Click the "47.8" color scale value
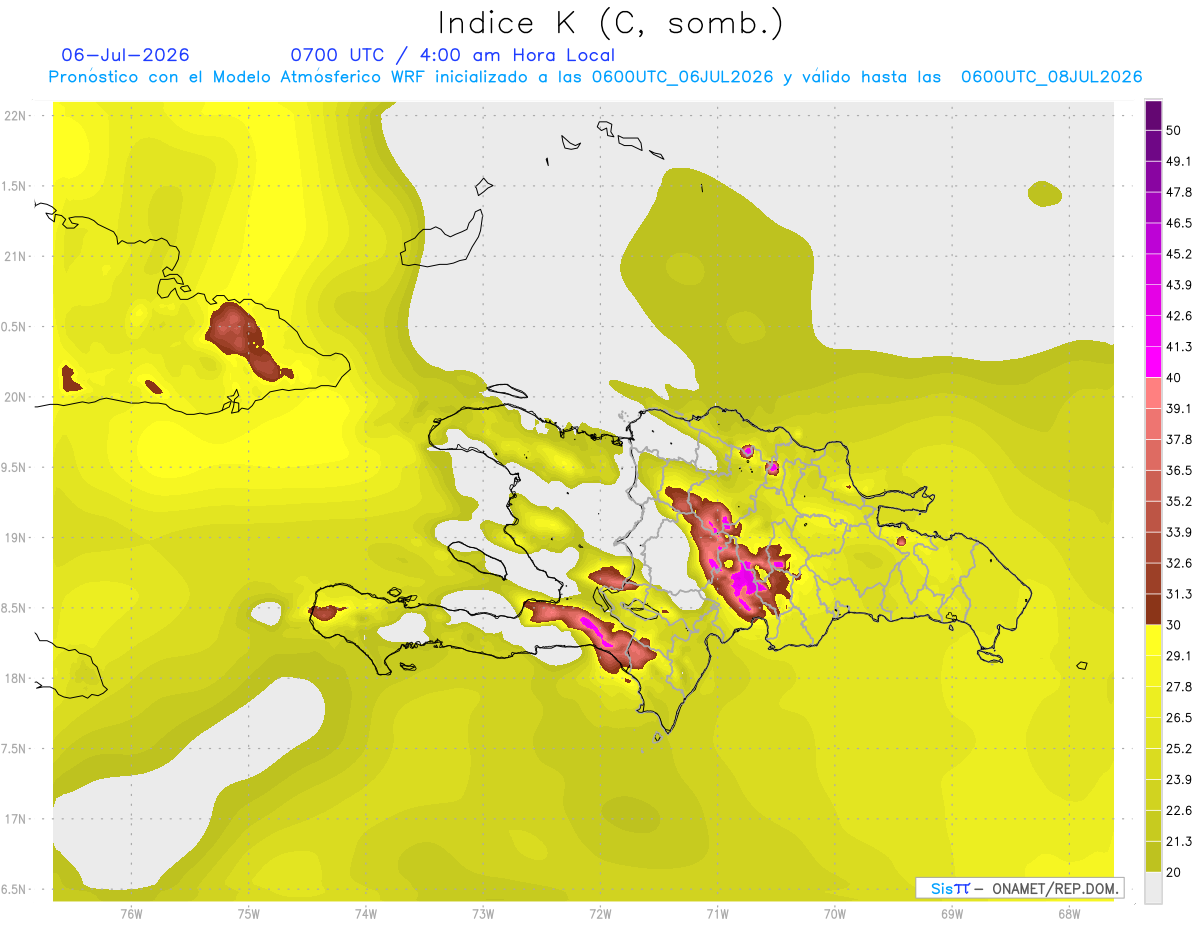This screenshot has width=1200, height=927. [x=1179, y=192]
